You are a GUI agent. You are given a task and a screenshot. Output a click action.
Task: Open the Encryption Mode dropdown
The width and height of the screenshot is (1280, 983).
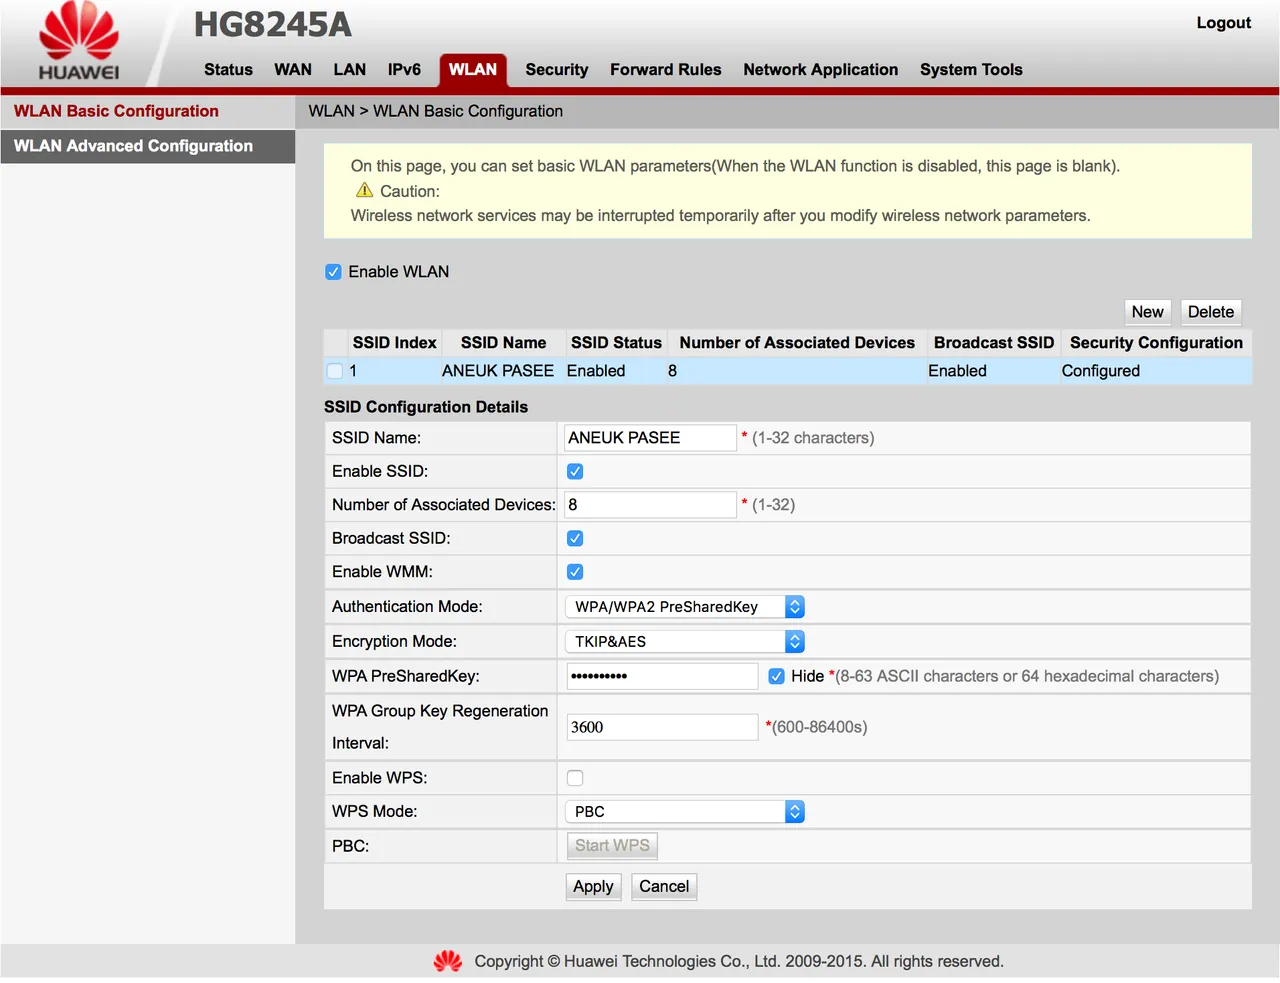point(685,642)
